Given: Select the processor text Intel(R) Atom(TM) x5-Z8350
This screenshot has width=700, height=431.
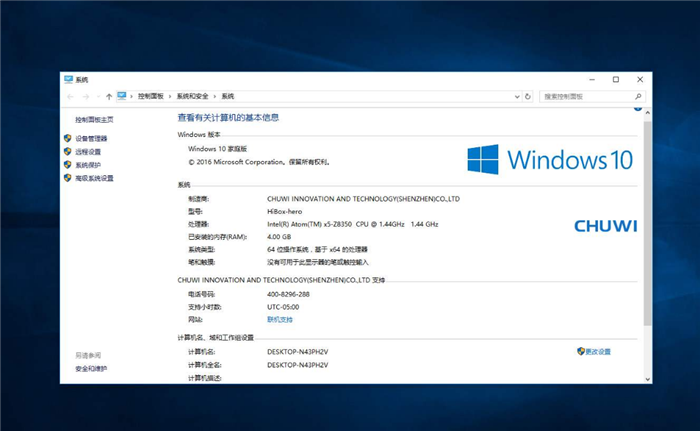Looking at the screenshot, I should click(309, 224).
